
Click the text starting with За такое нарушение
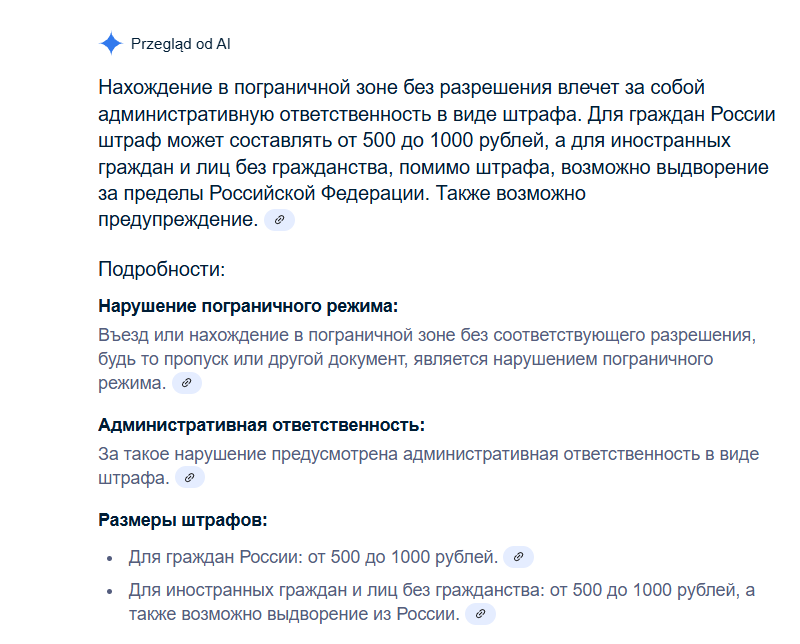pos(429,465)
